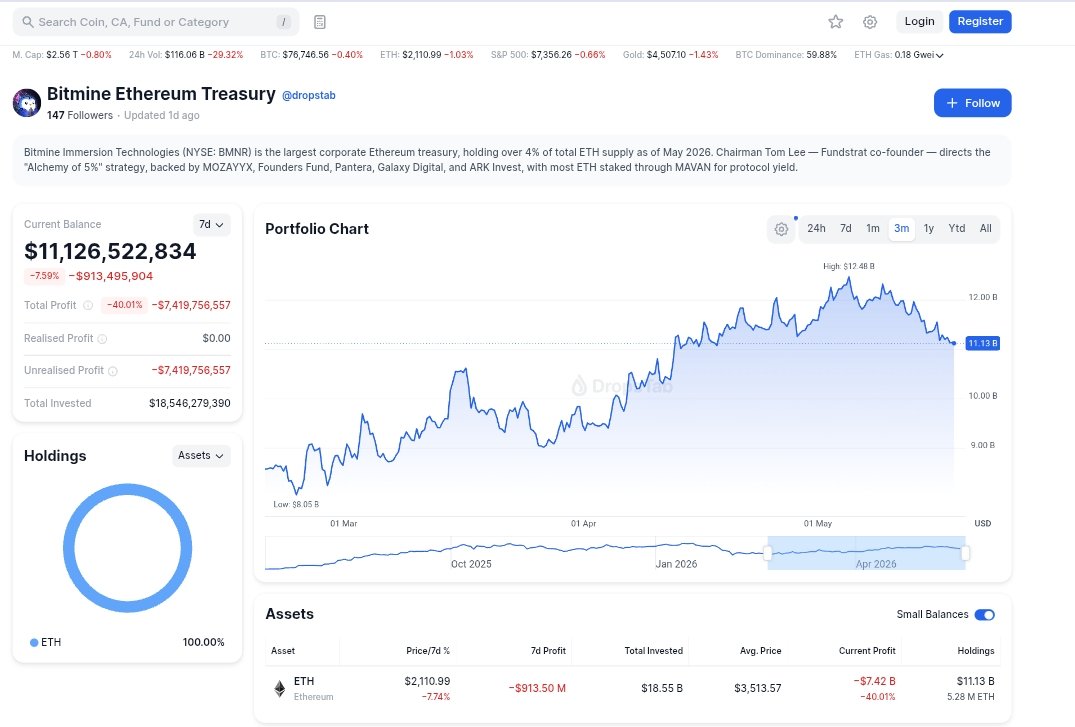This screenshot has width=1075, height=727.
Task: Open the star favorites icon
Action: coord(835,22)
